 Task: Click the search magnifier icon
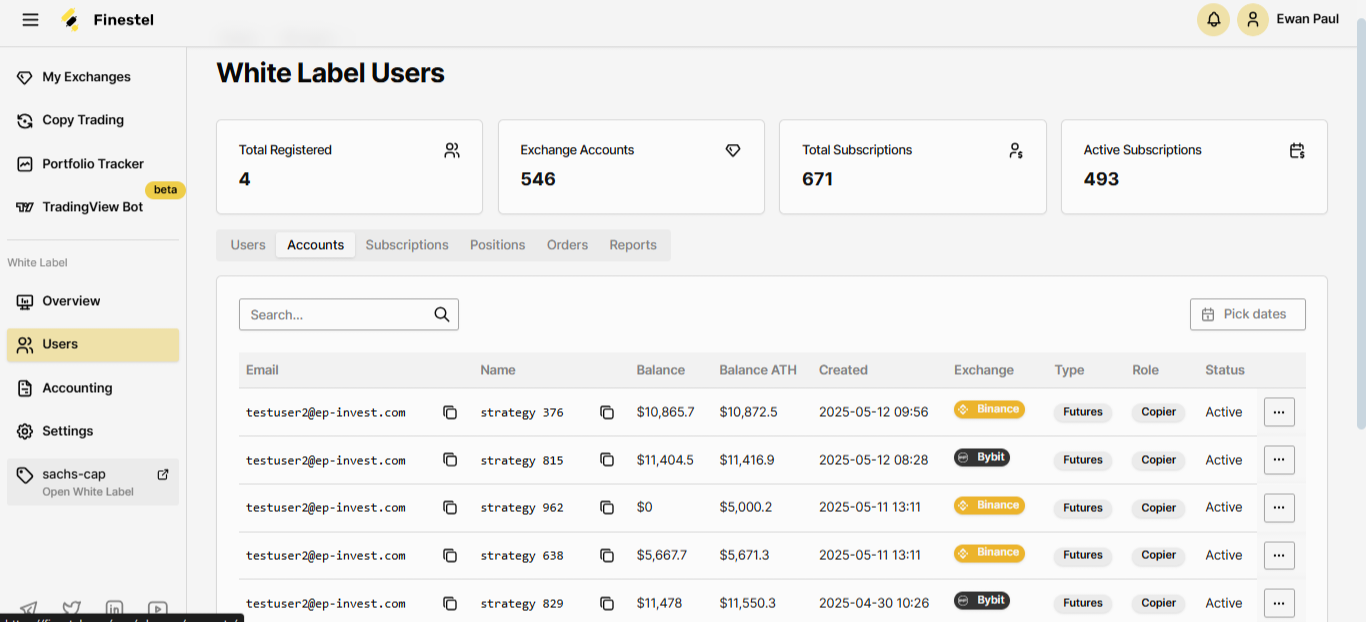(x=441, y=314)
